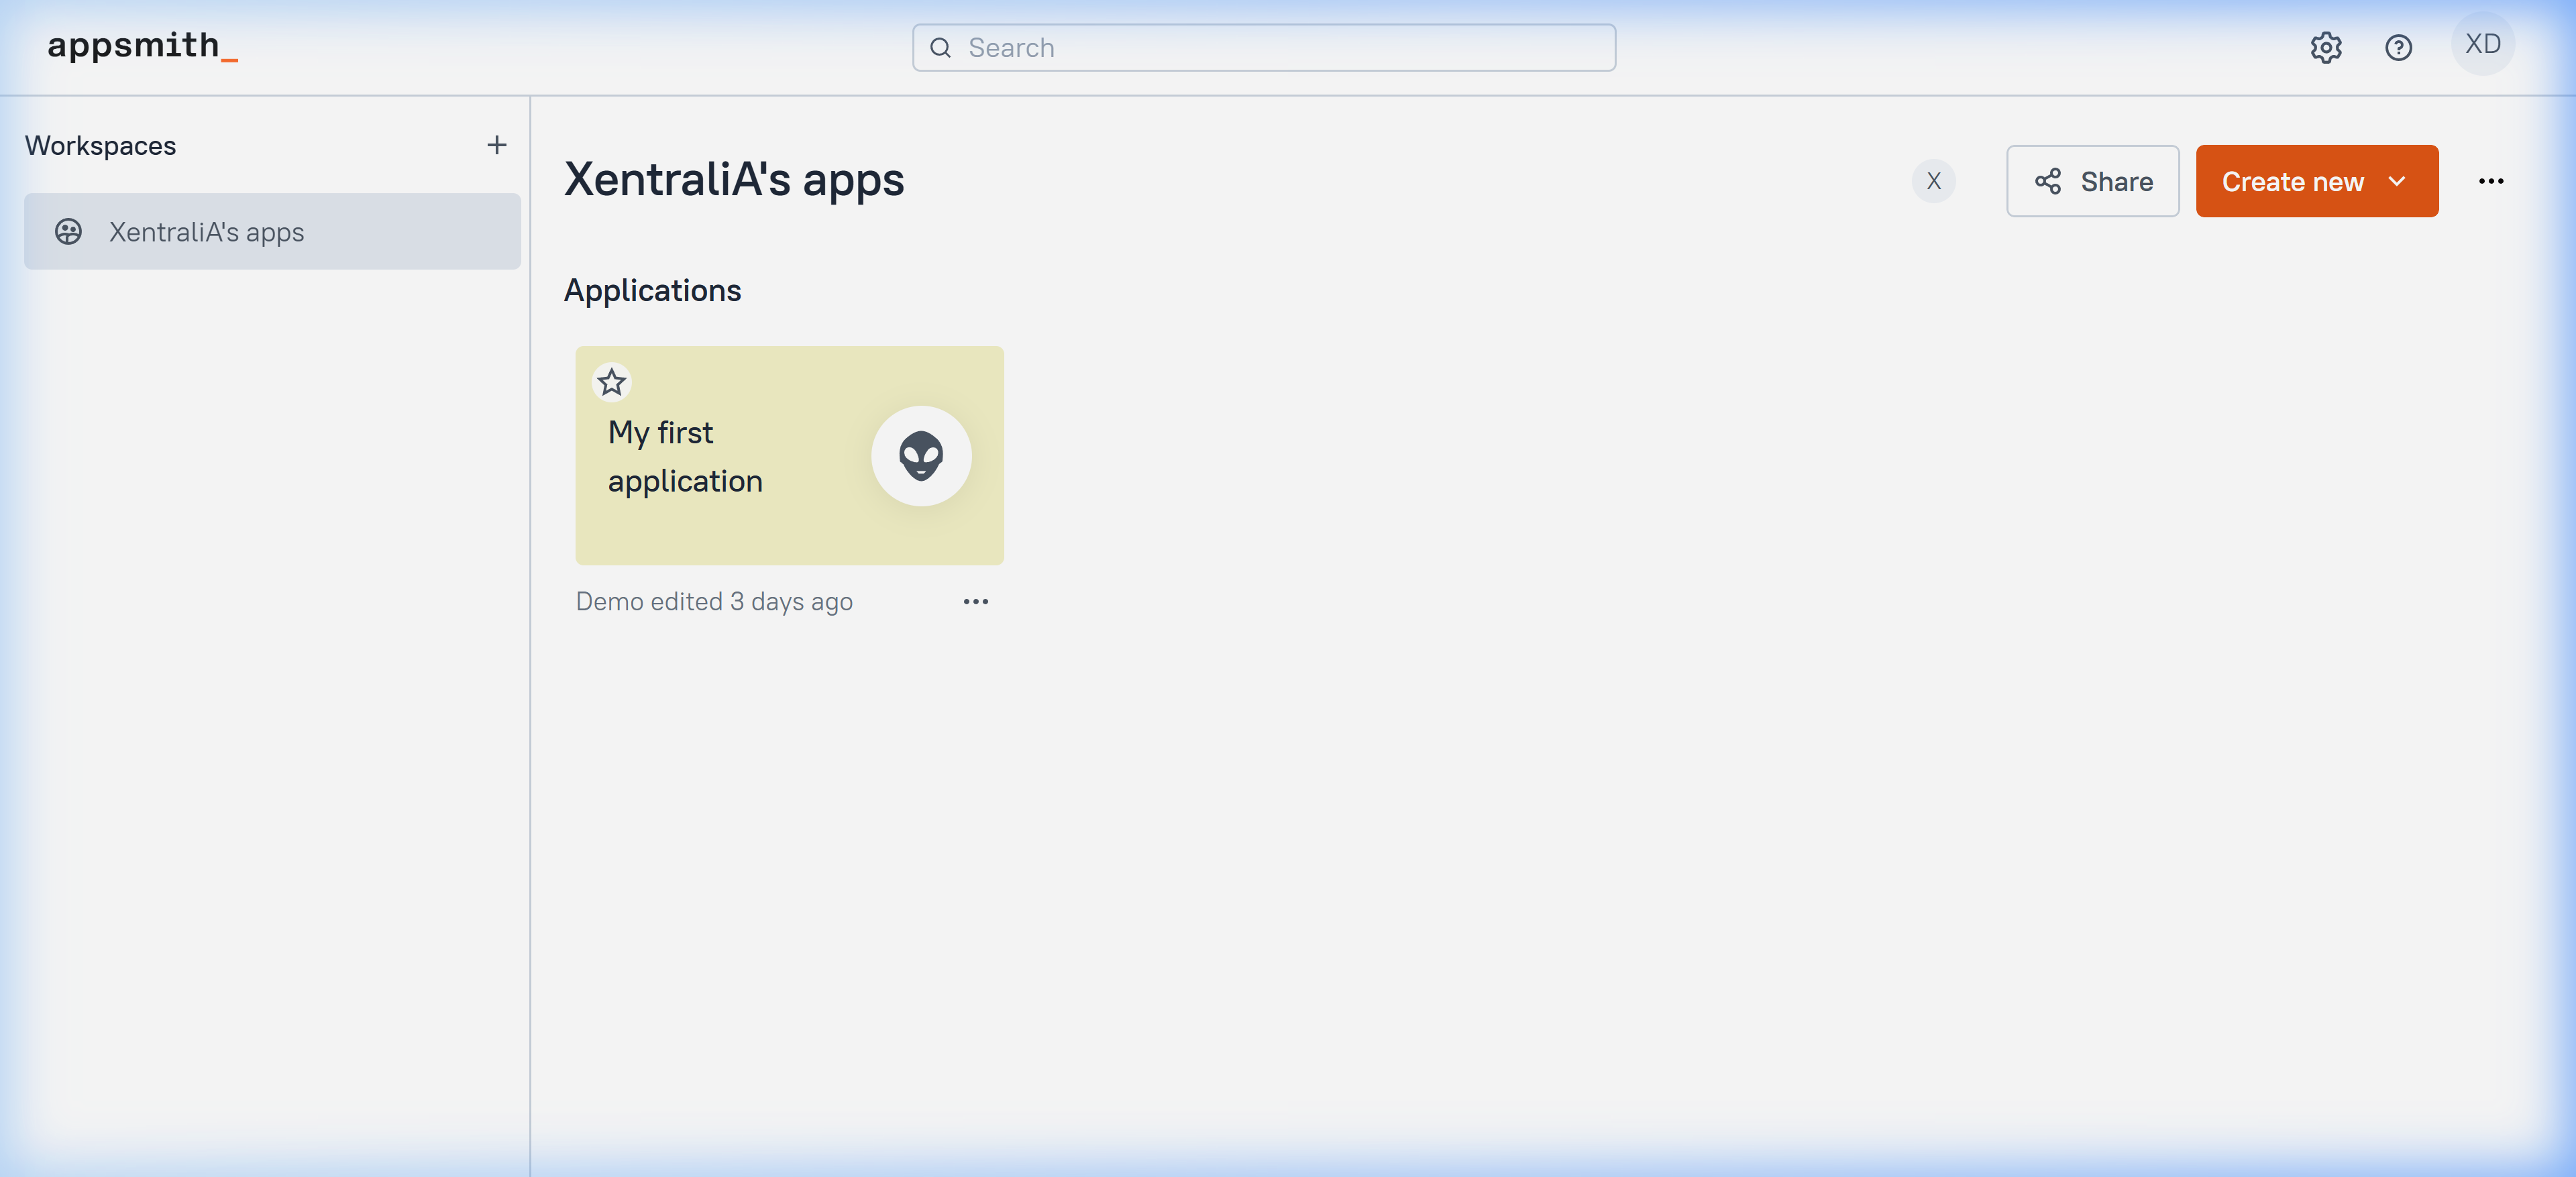Click inside the Search input field

pos(1150,47)
